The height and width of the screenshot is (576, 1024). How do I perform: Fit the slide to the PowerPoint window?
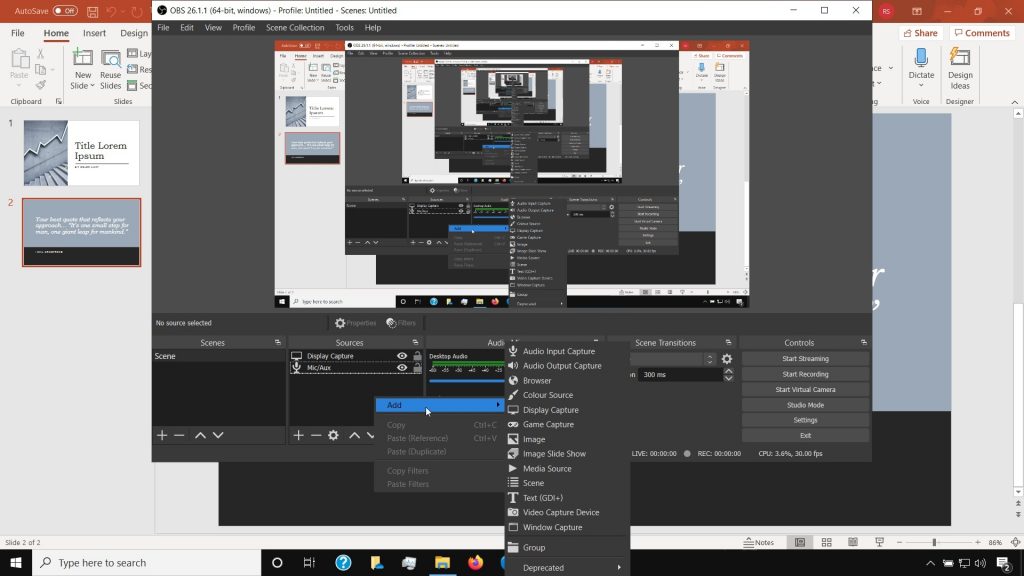[1016, 542]
